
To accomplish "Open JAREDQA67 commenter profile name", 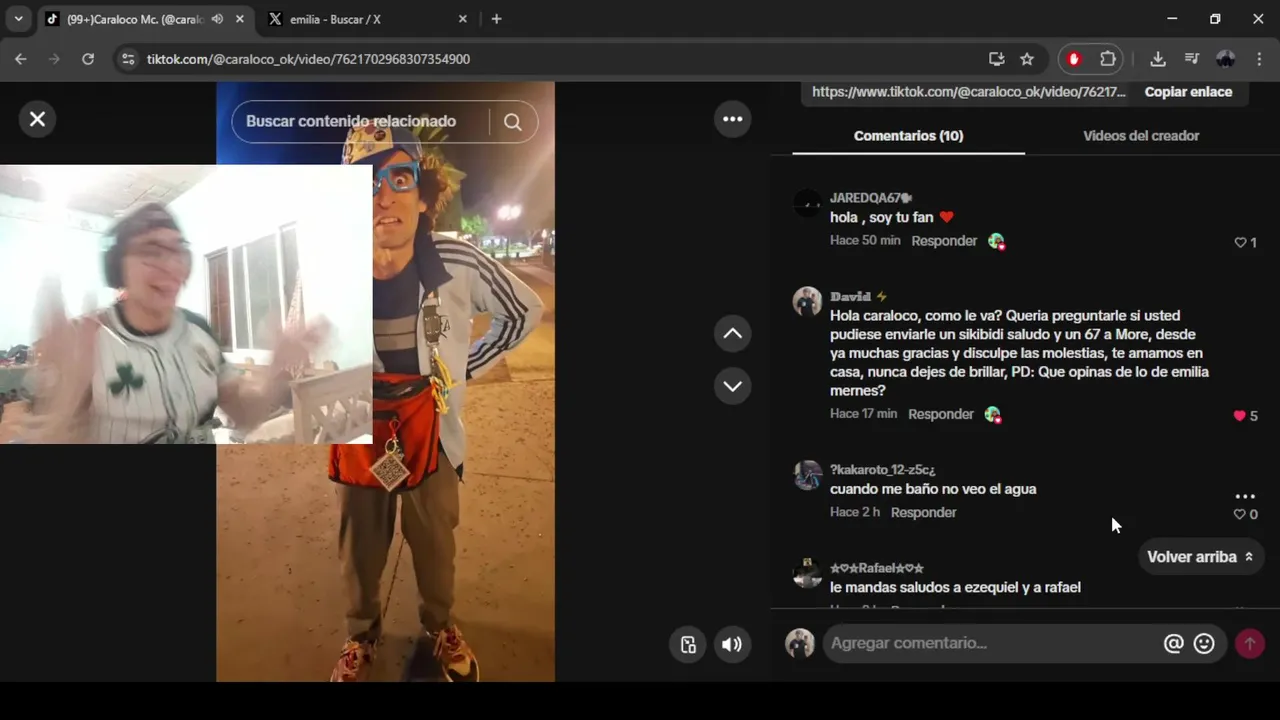I will (x=870, y=198).
